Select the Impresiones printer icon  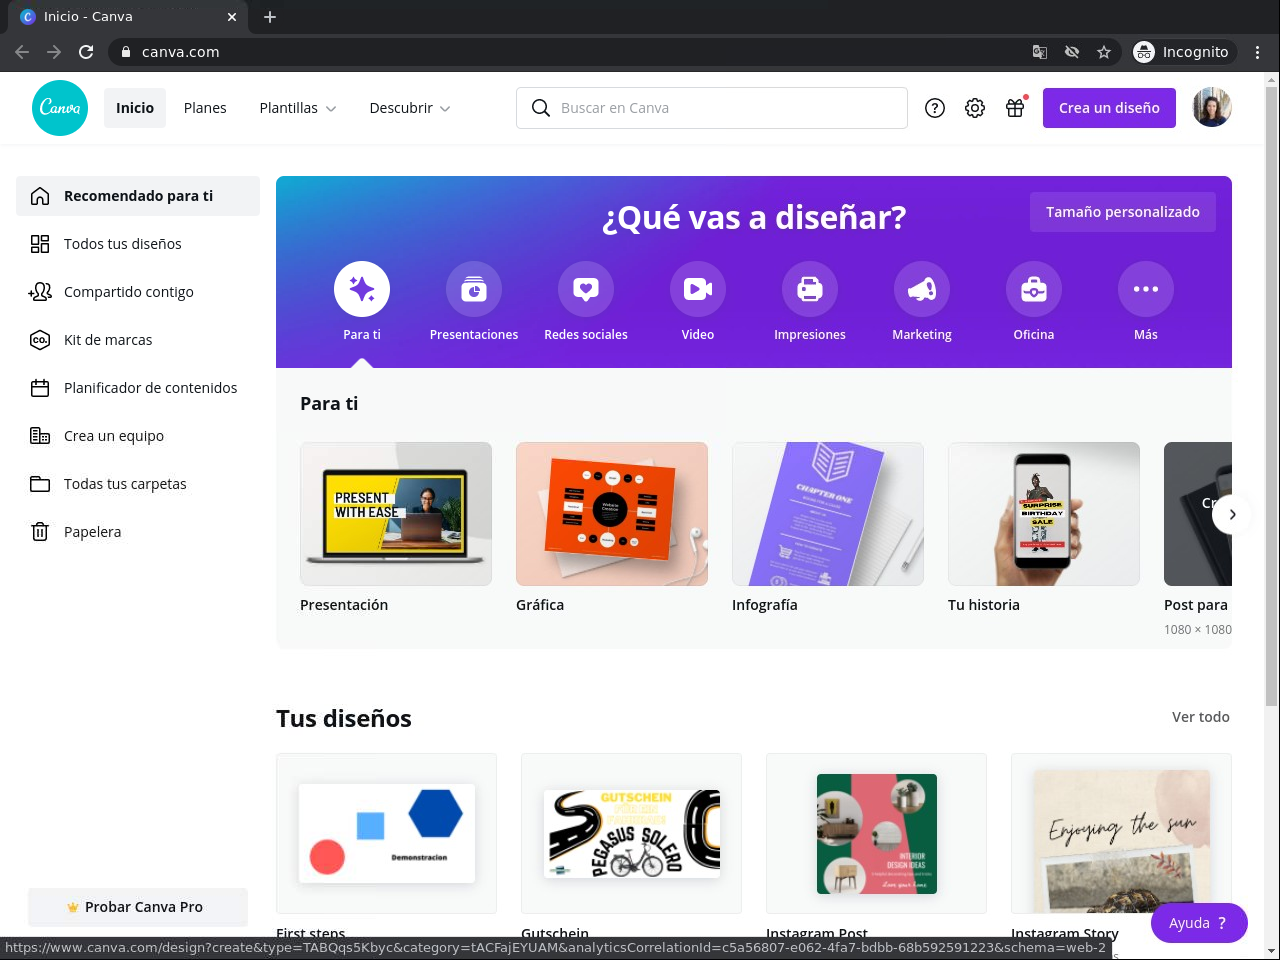coord(810,289)
